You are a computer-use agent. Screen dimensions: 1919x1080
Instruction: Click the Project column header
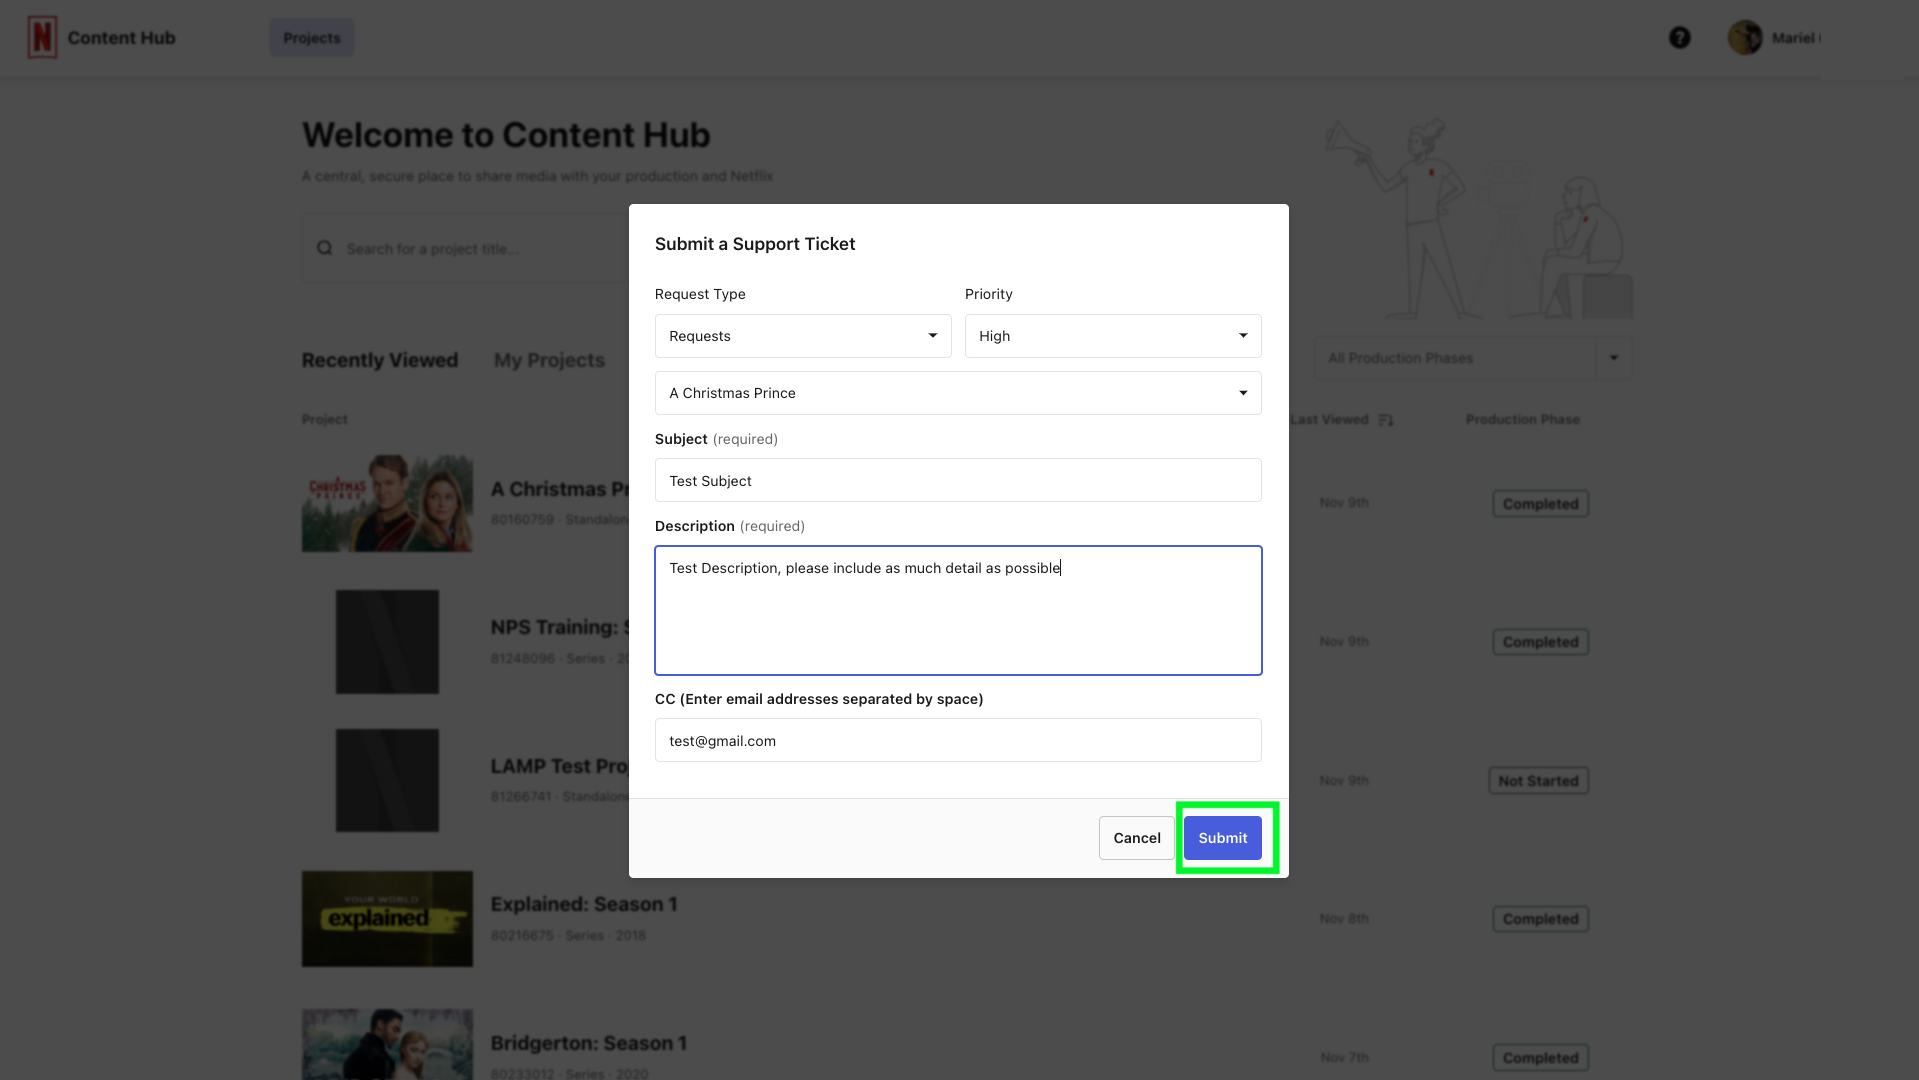[325, 420]
